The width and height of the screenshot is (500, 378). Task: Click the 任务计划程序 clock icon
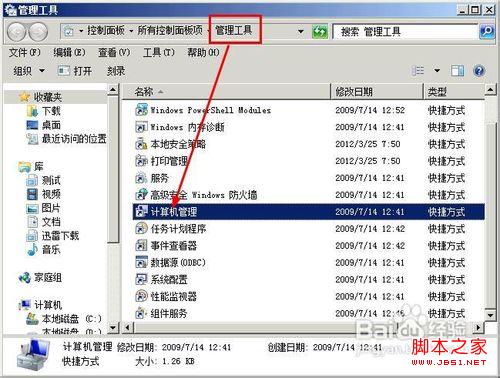pos(141,229)
